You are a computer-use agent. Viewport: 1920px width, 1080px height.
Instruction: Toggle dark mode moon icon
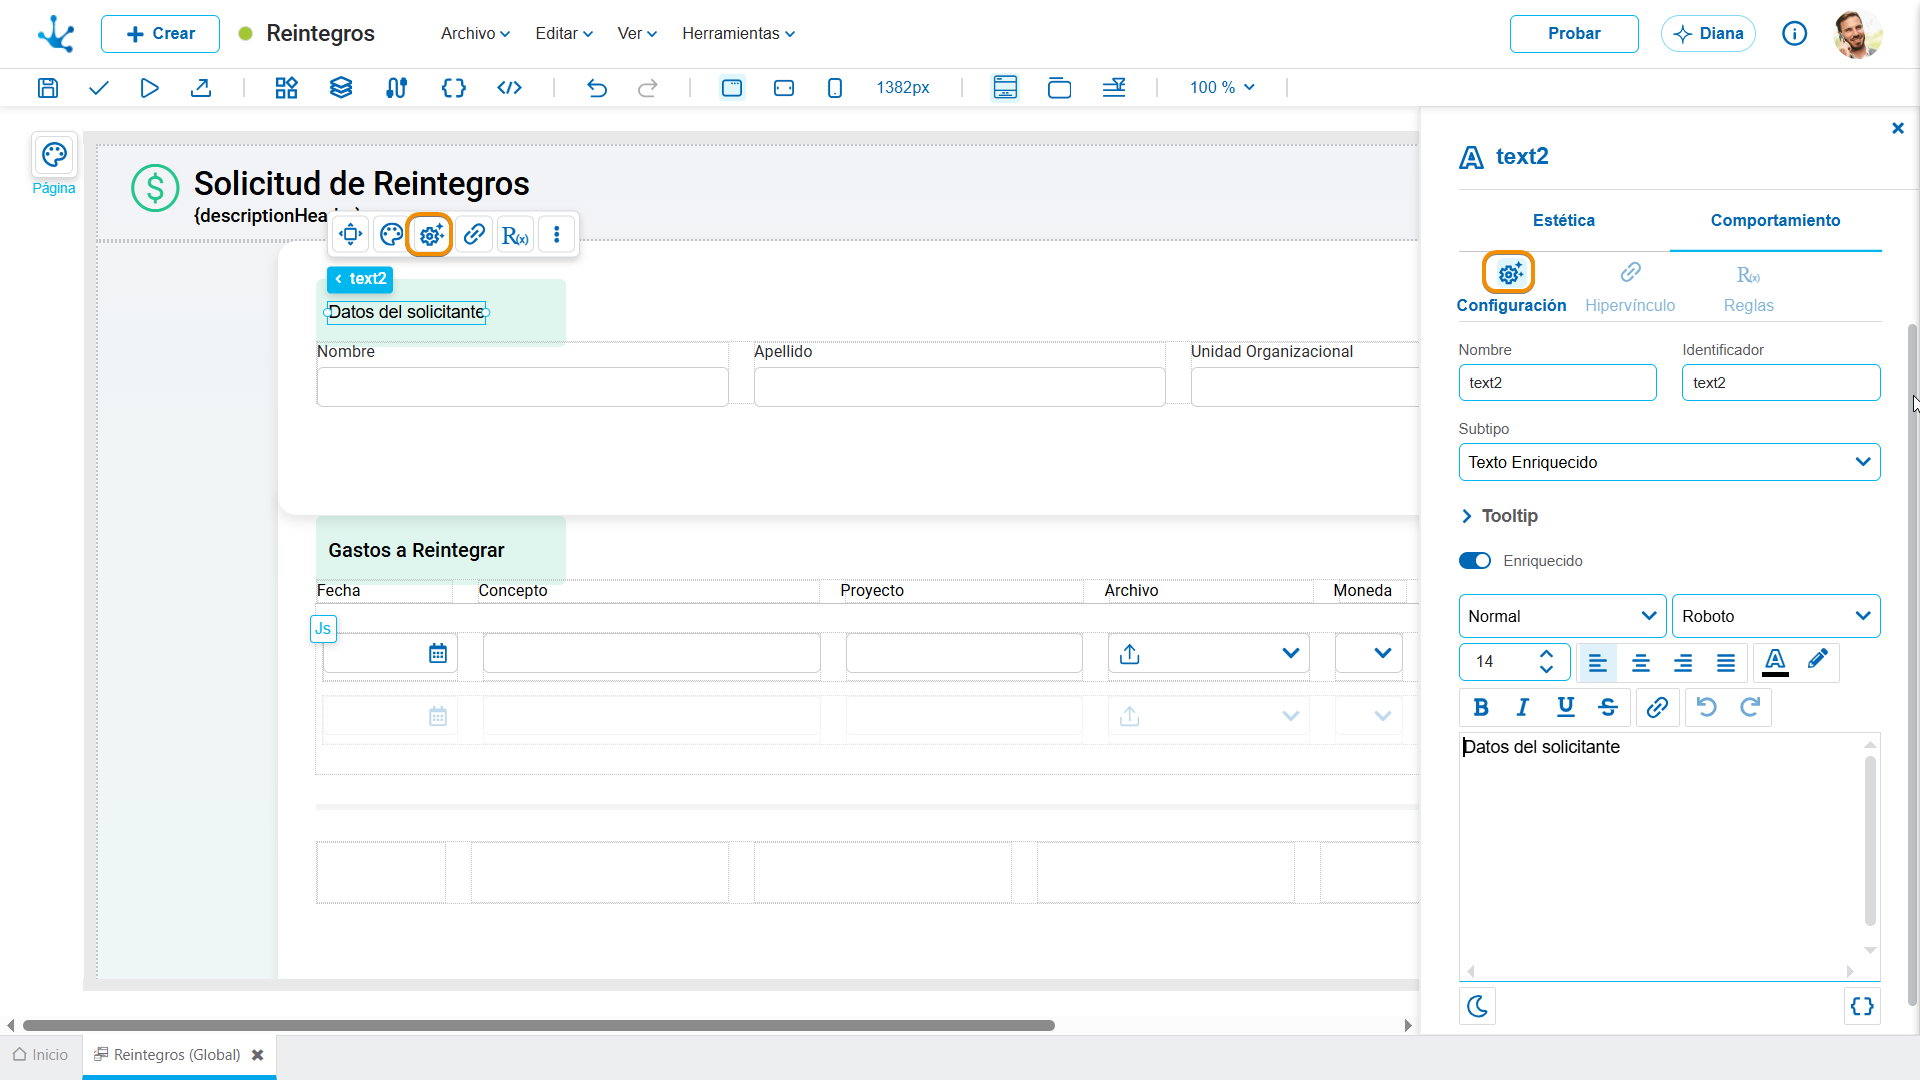tap(1477, 1006)
